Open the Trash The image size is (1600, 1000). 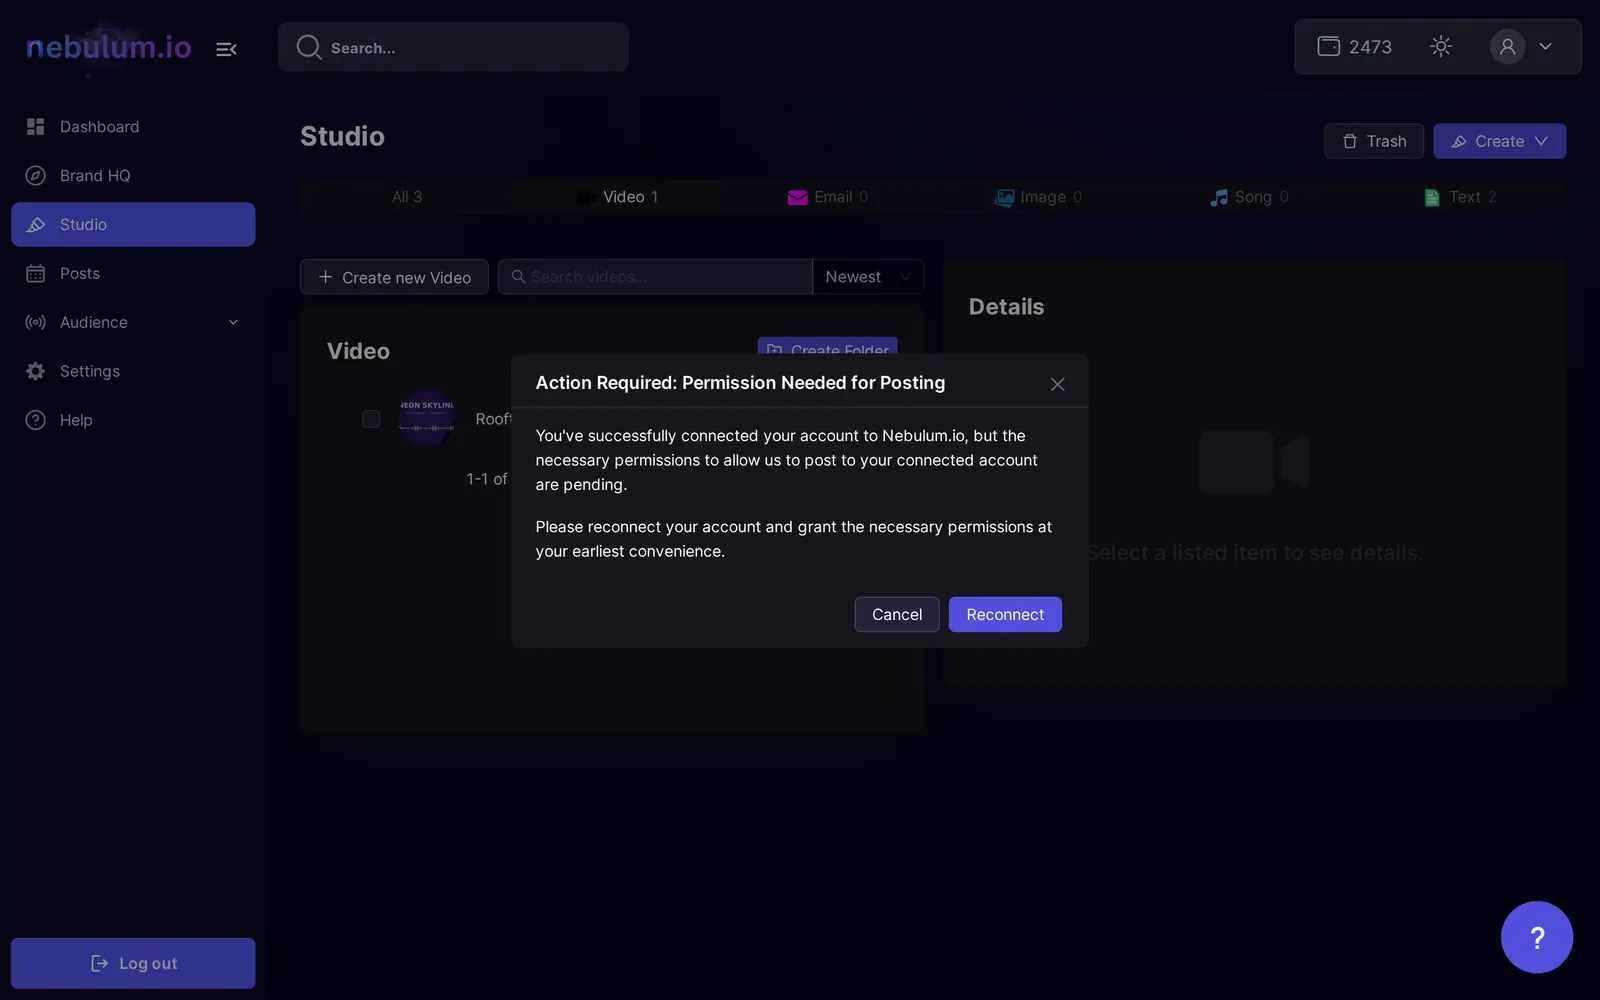pos(1374,141)
